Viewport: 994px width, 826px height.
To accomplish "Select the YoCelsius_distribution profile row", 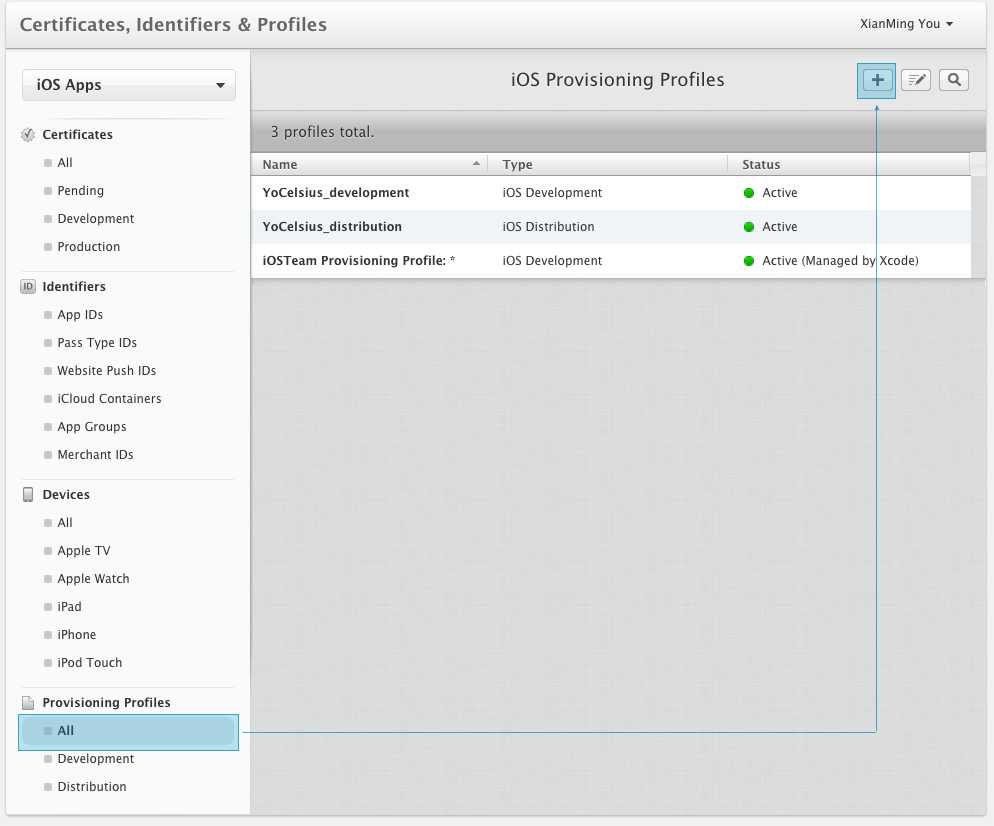I will pyautogui.click(x=332, y=227).
